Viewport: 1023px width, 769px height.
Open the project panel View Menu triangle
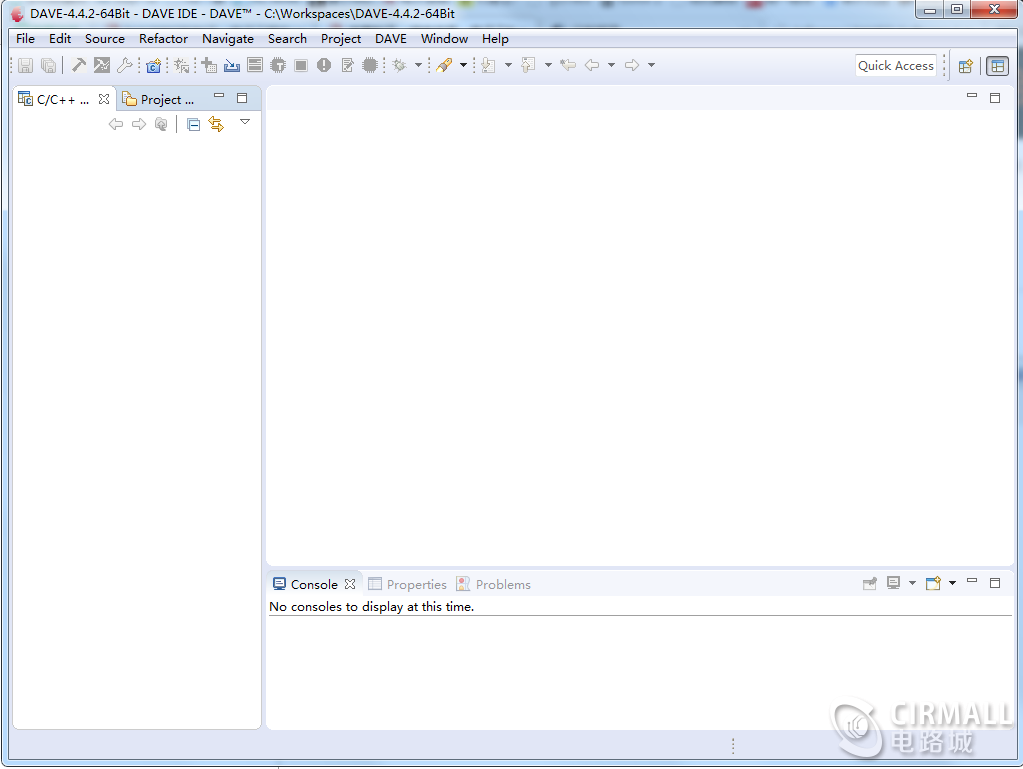coord(245,122)
